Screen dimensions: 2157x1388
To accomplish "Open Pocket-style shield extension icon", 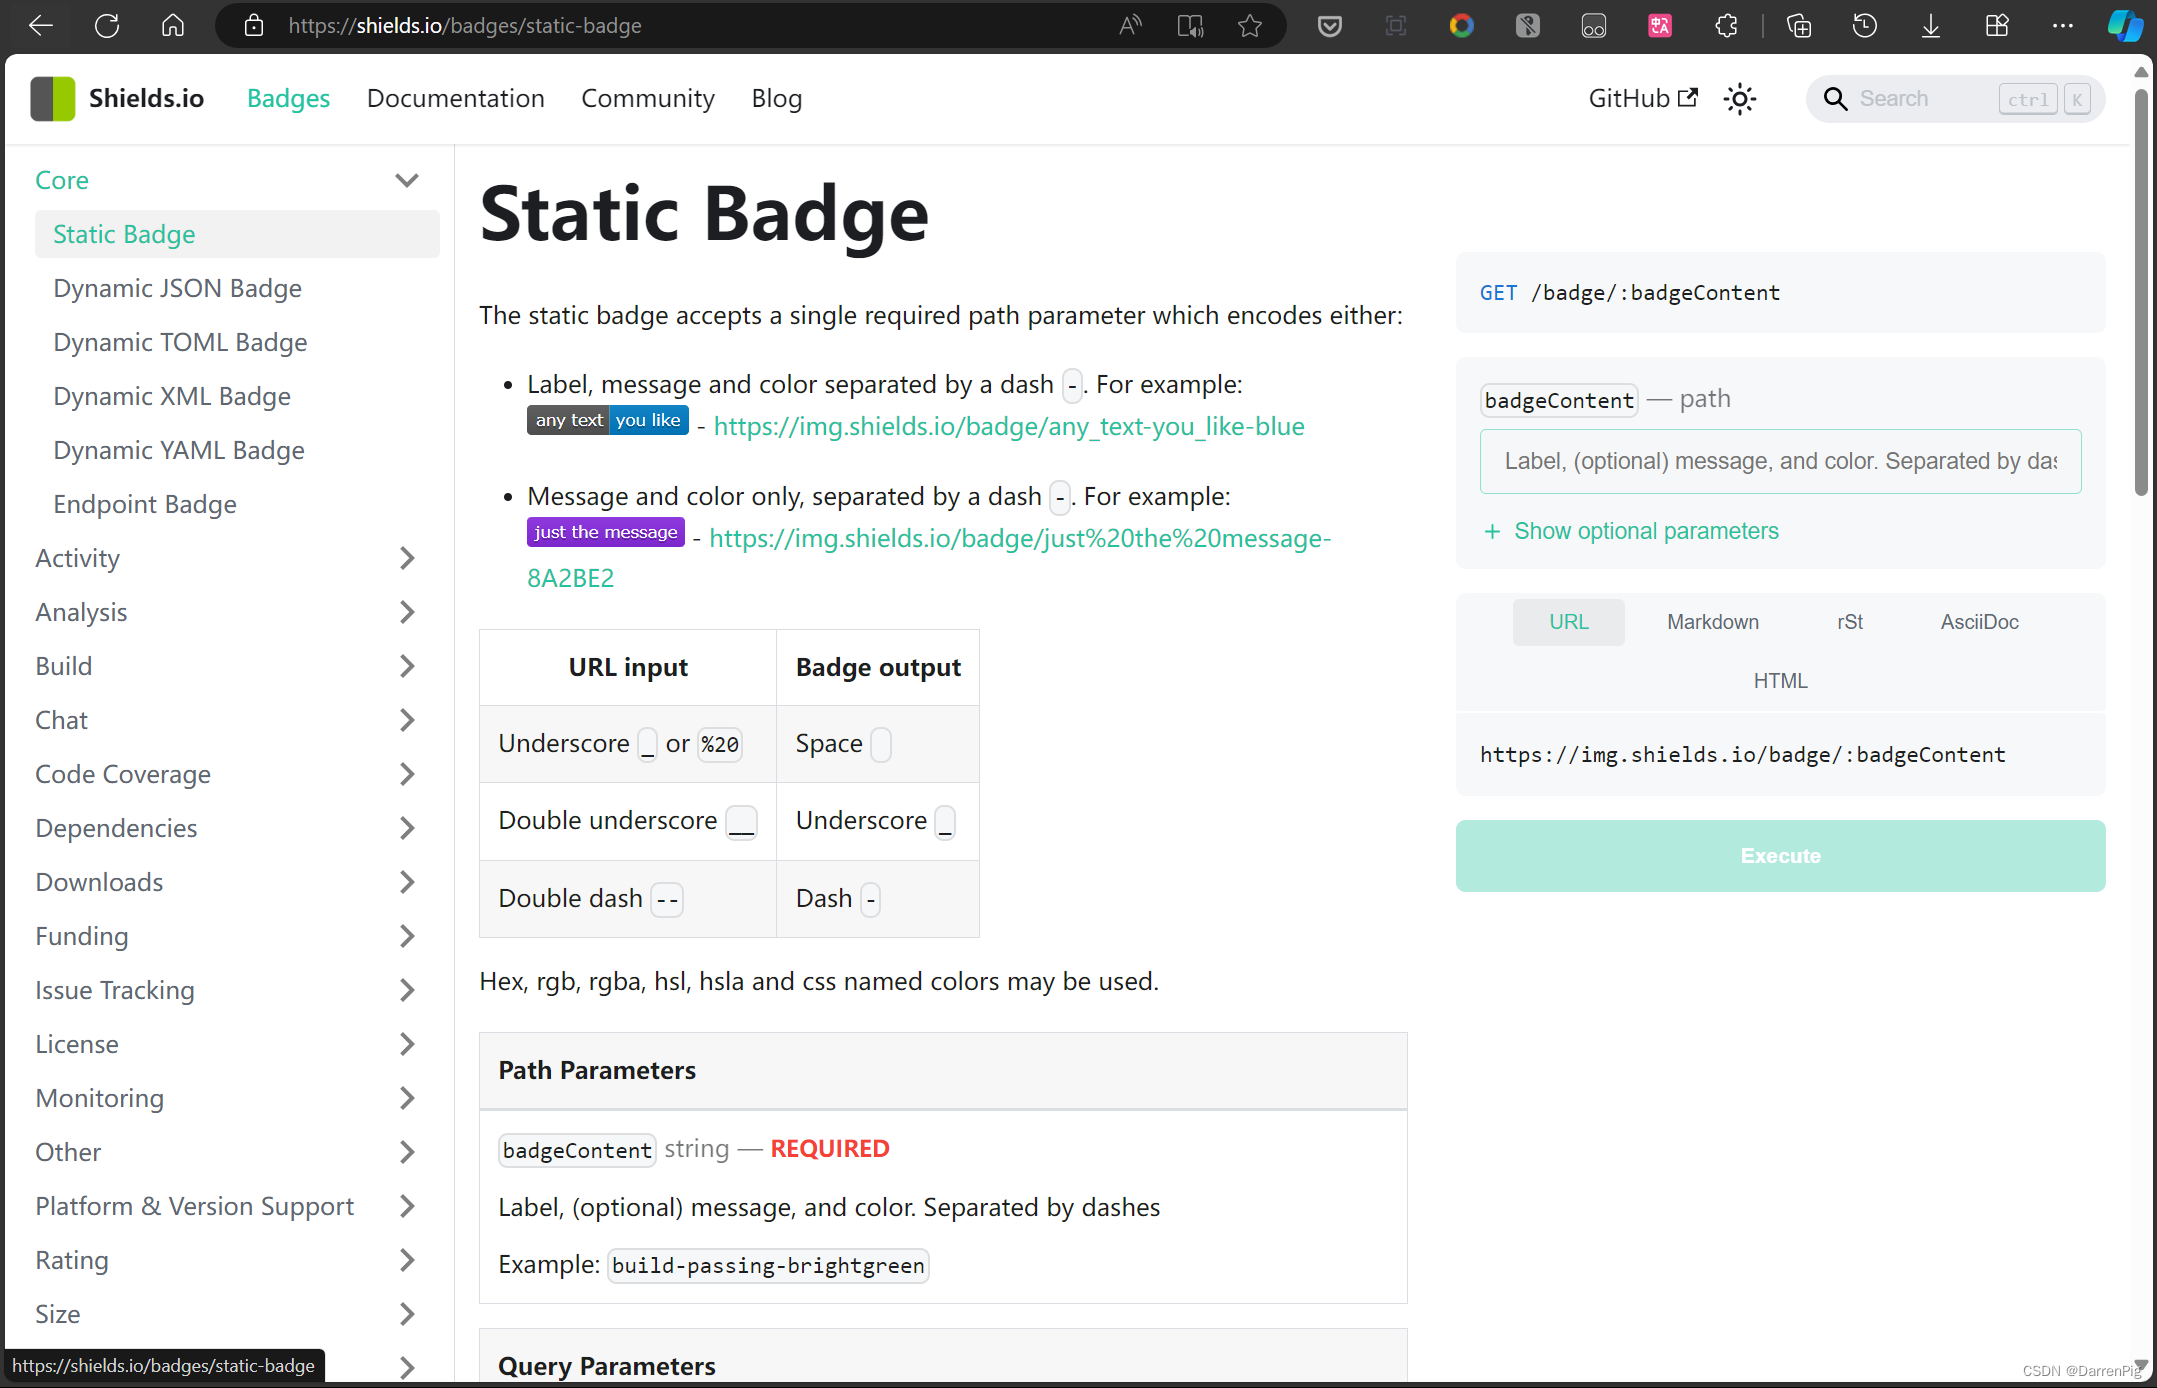I will coord(1330,26).
